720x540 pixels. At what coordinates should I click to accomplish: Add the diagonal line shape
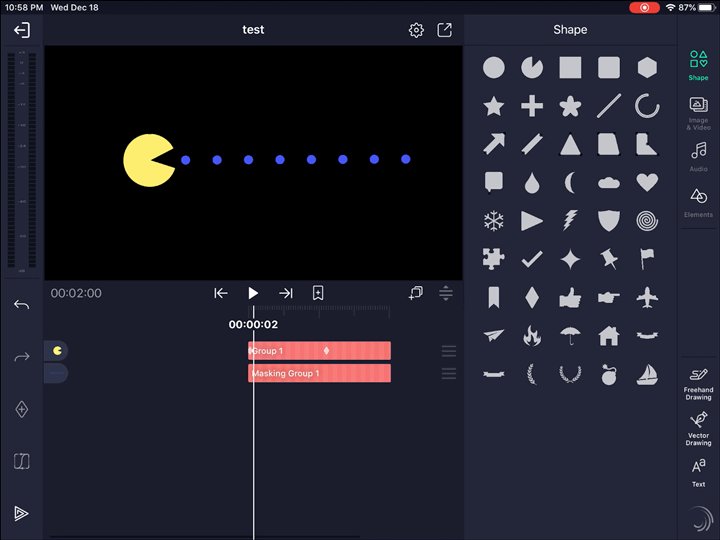pyautogui.click(x=609, y=106)
